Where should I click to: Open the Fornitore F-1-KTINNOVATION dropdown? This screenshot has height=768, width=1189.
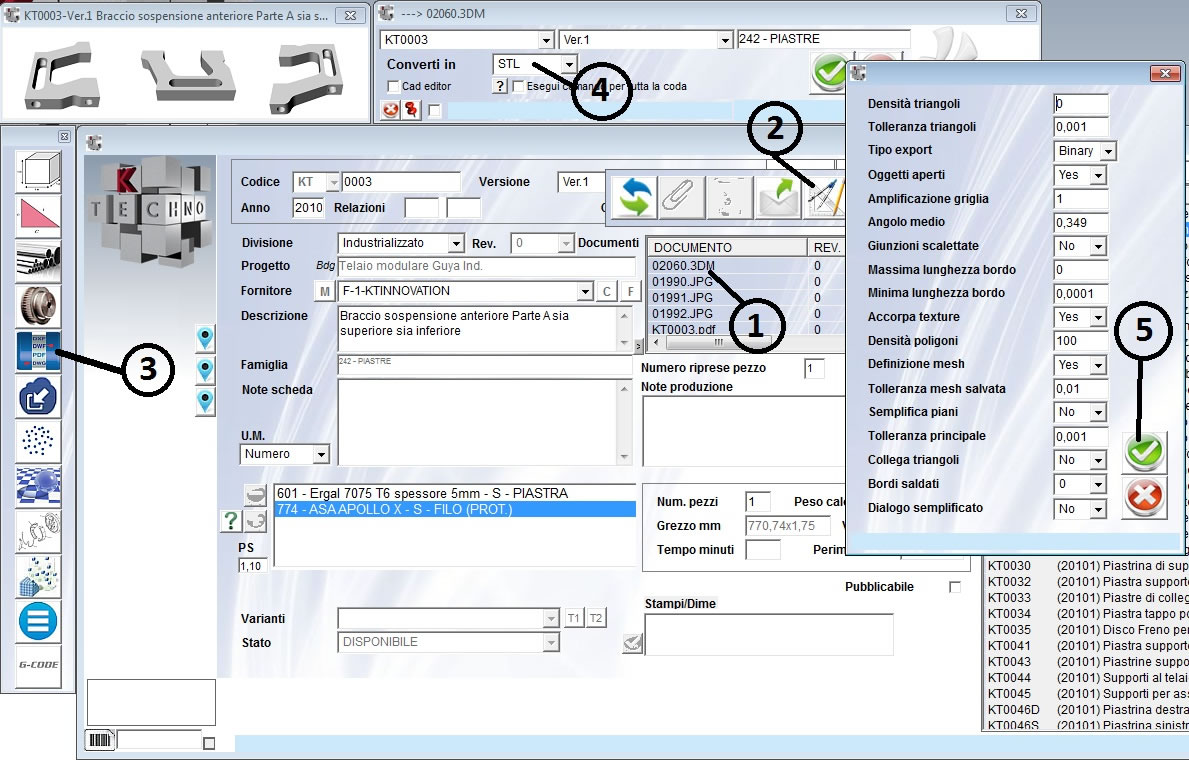585,291
